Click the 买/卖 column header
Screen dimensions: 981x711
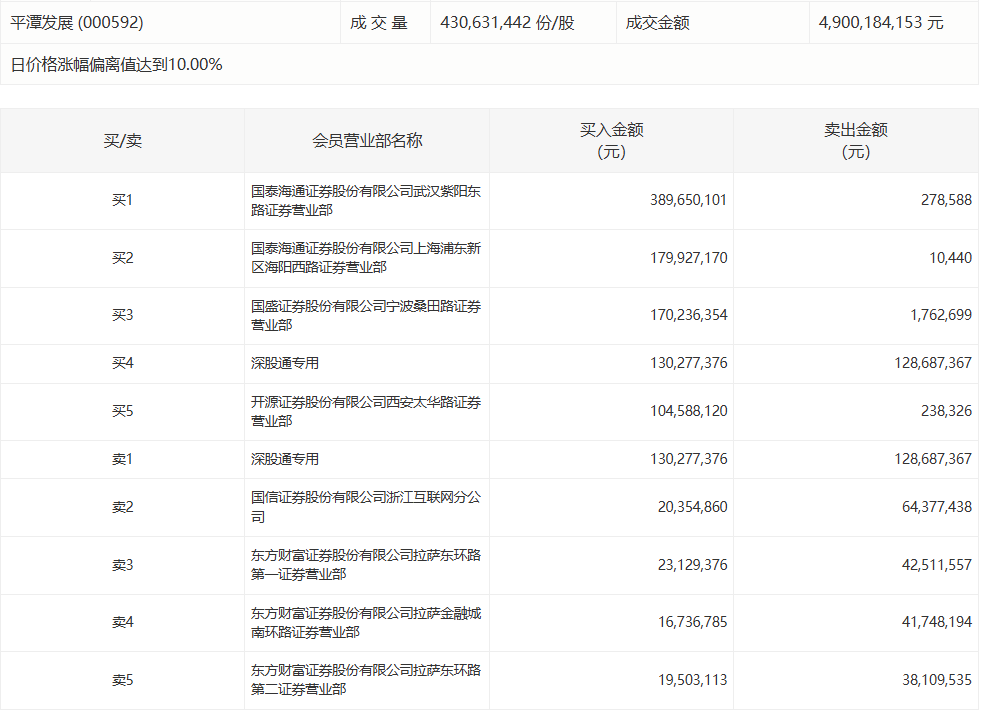(x=122, y=141)
